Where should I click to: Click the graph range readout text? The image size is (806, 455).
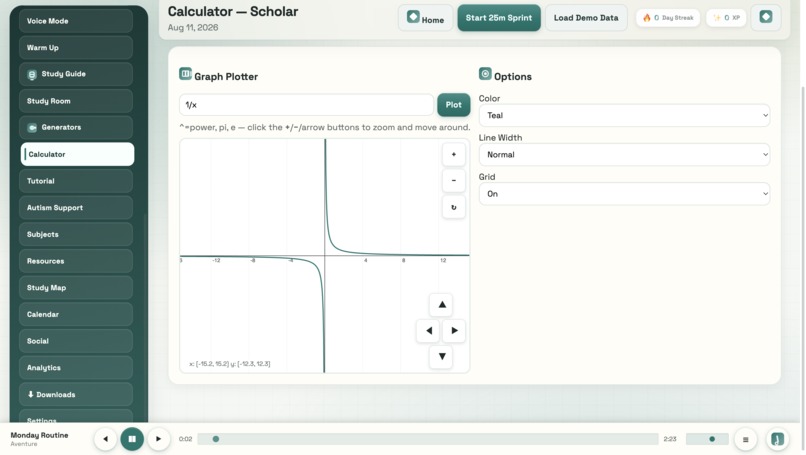tap(230, 363)
